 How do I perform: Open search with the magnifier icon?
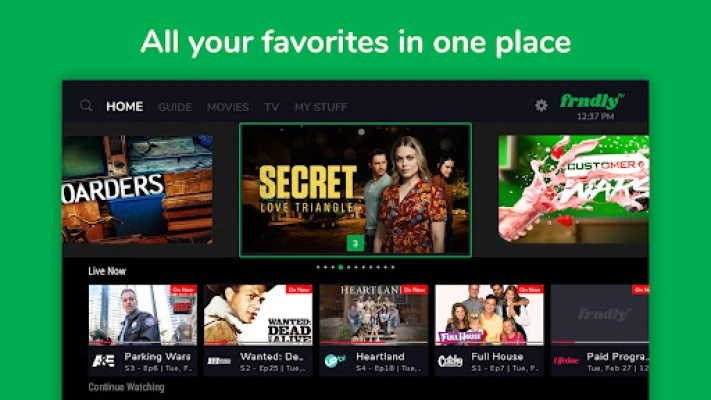(x=86, y=106)
